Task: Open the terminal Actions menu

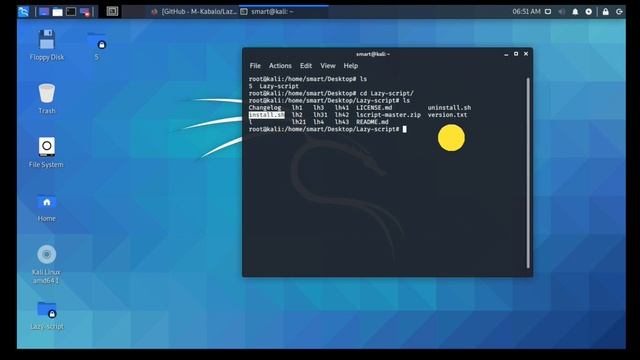Action: [280, 66]
